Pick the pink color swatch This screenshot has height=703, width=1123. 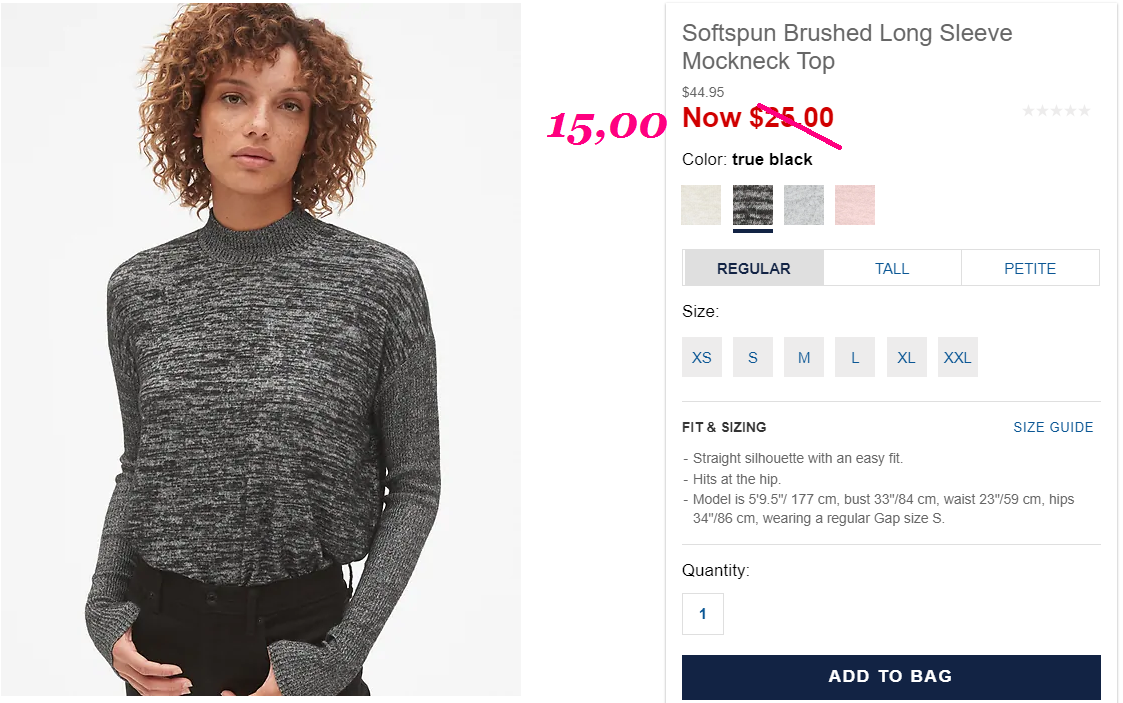click(855, 205)
